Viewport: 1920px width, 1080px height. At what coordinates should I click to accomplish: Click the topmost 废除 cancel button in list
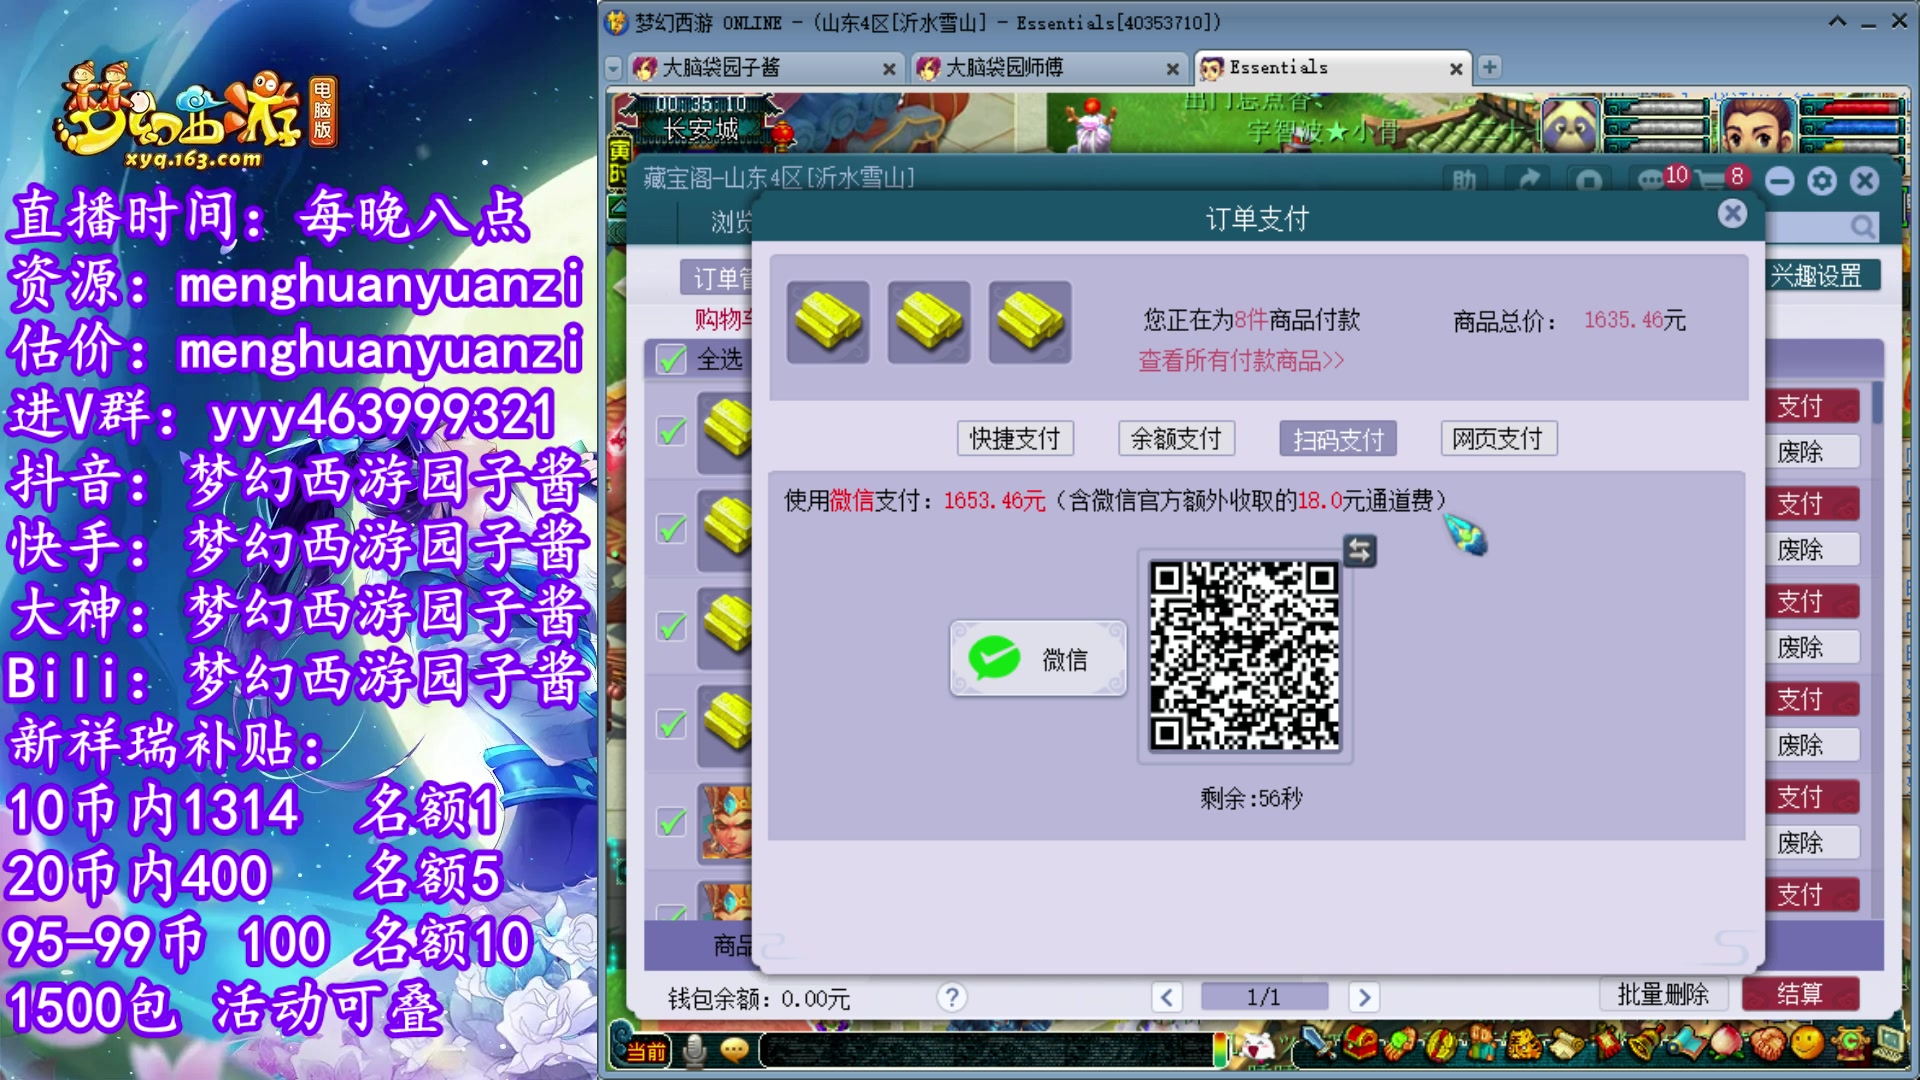[1810, 452]
